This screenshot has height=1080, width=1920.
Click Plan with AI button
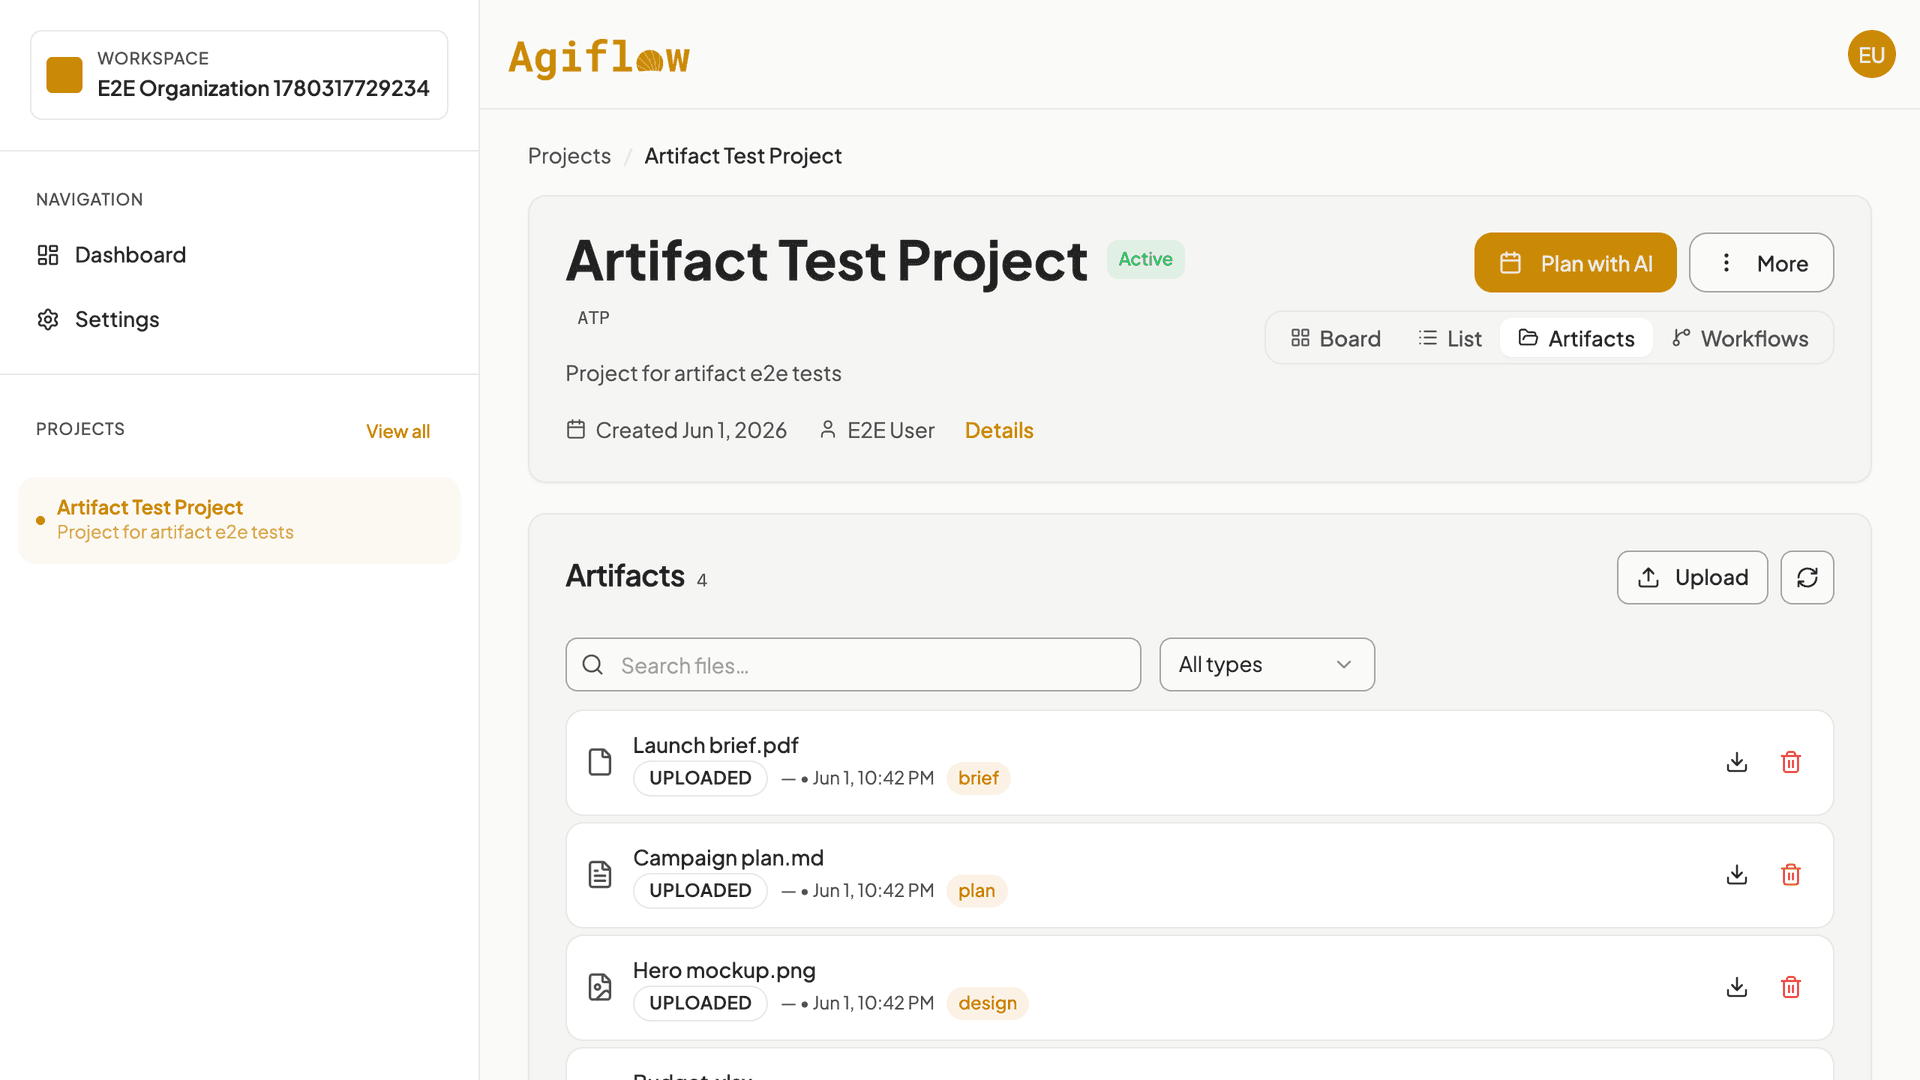click(1575, 263)
